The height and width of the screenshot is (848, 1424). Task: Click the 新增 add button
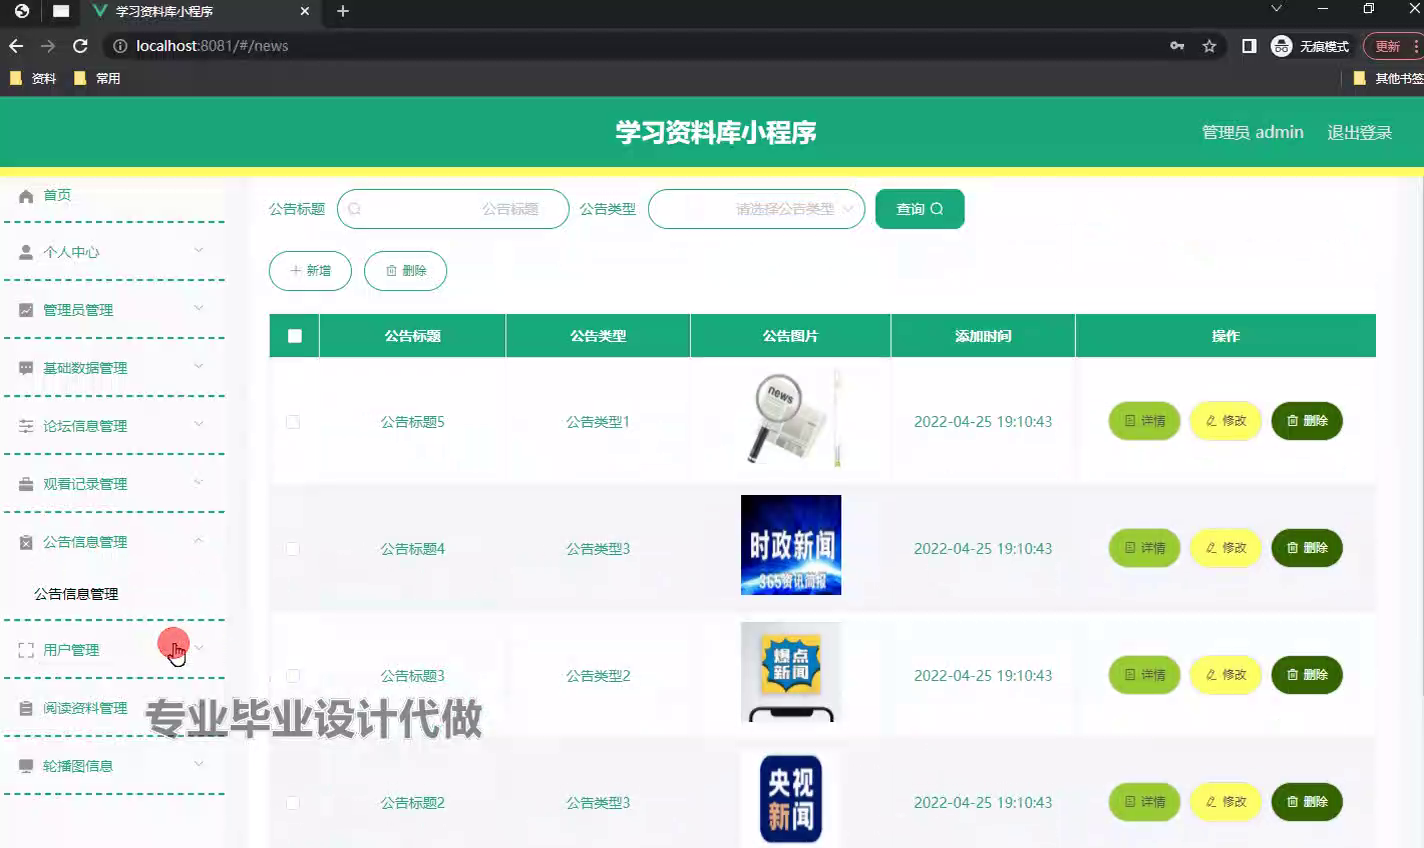pyautogui.click(x=310, y=271)
